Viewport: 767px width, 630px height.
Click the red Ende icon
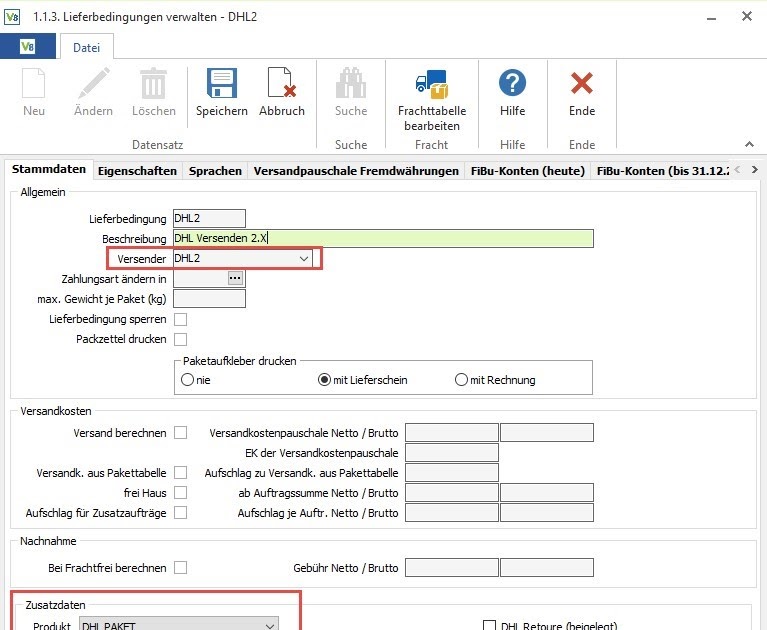pos(582,83)
